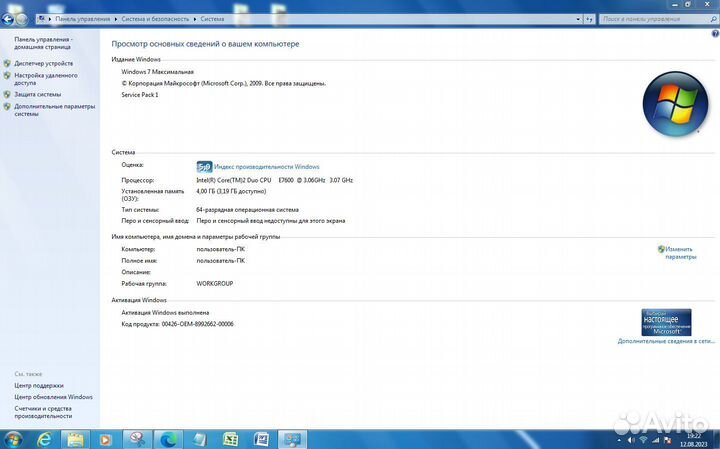Select the 64-разрядная операционная система value

(248, 210)
